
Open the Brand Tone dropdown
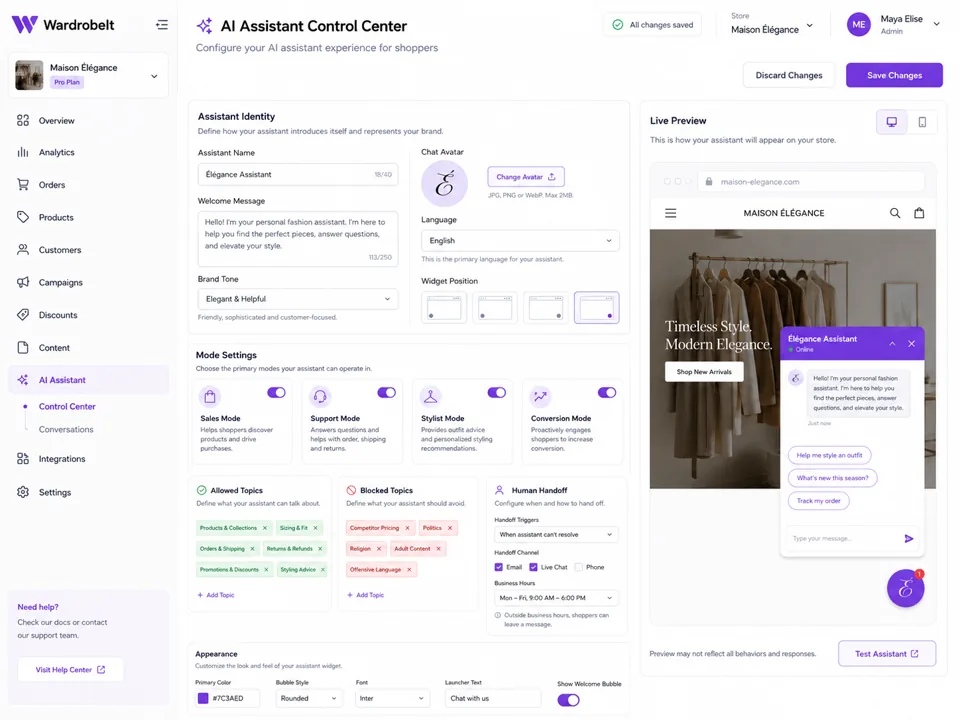298,299
